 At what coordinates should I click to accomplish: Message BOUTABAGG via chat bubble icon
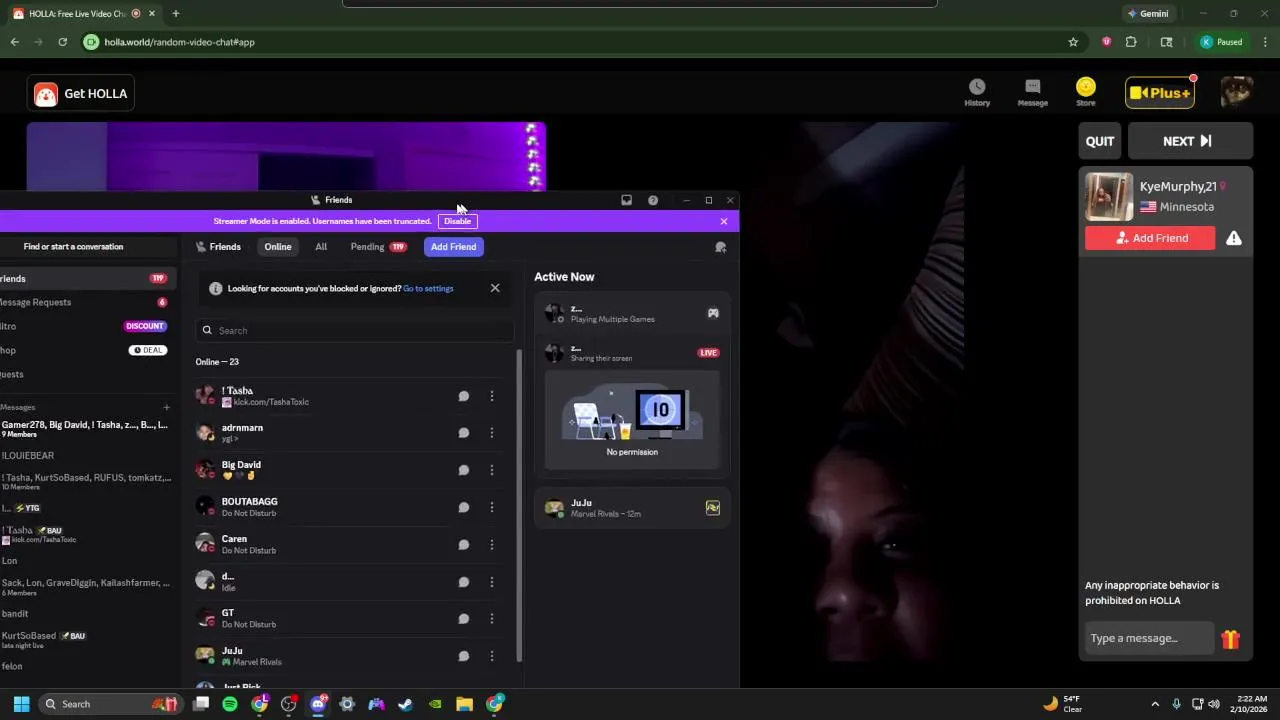click(464, 507)
